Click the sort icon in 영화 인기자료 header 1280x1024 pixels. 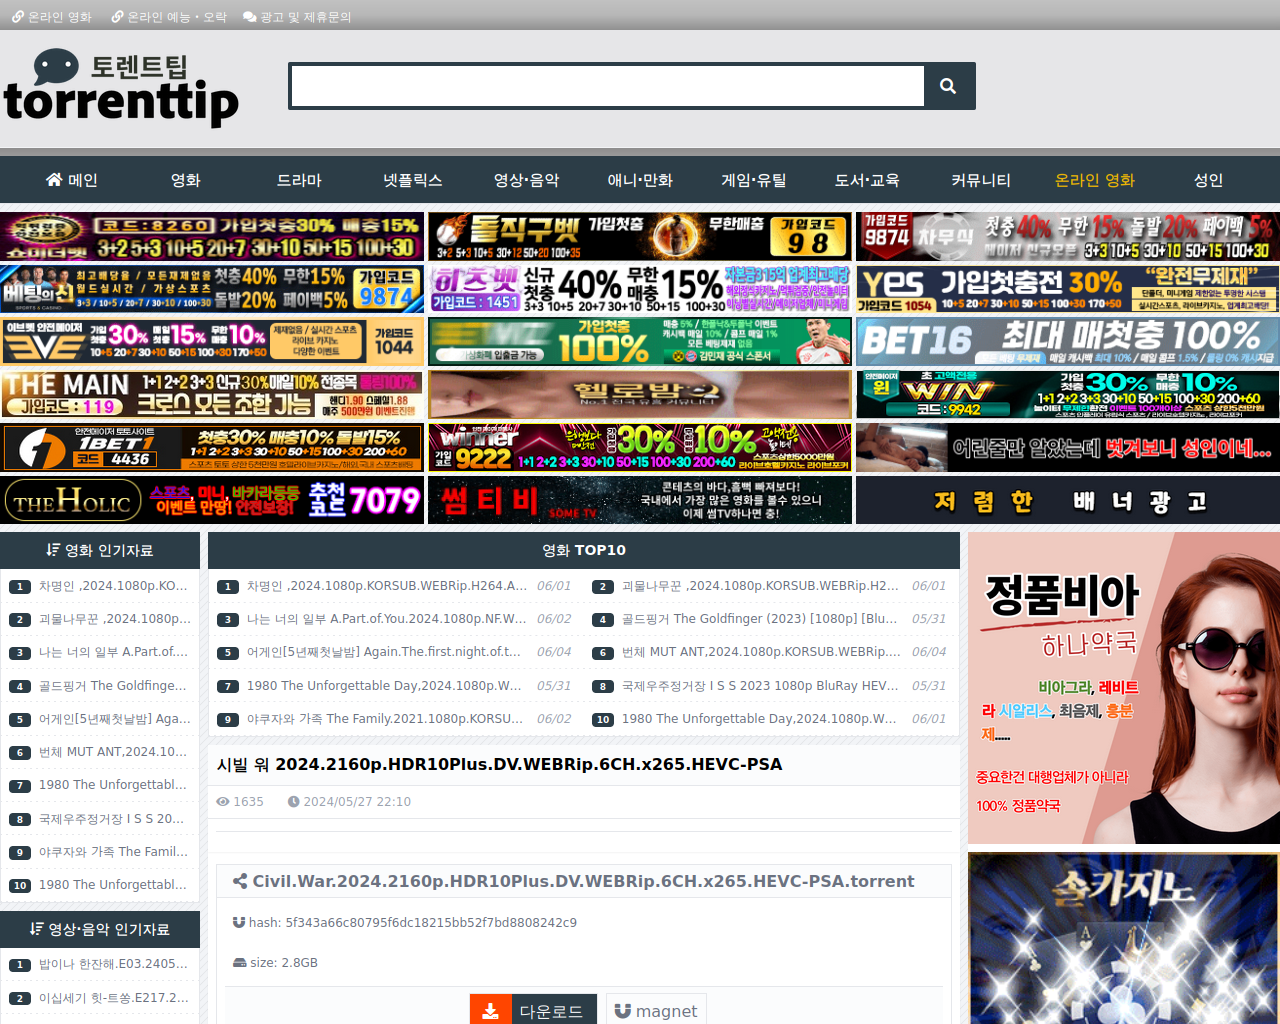(53, 550)
